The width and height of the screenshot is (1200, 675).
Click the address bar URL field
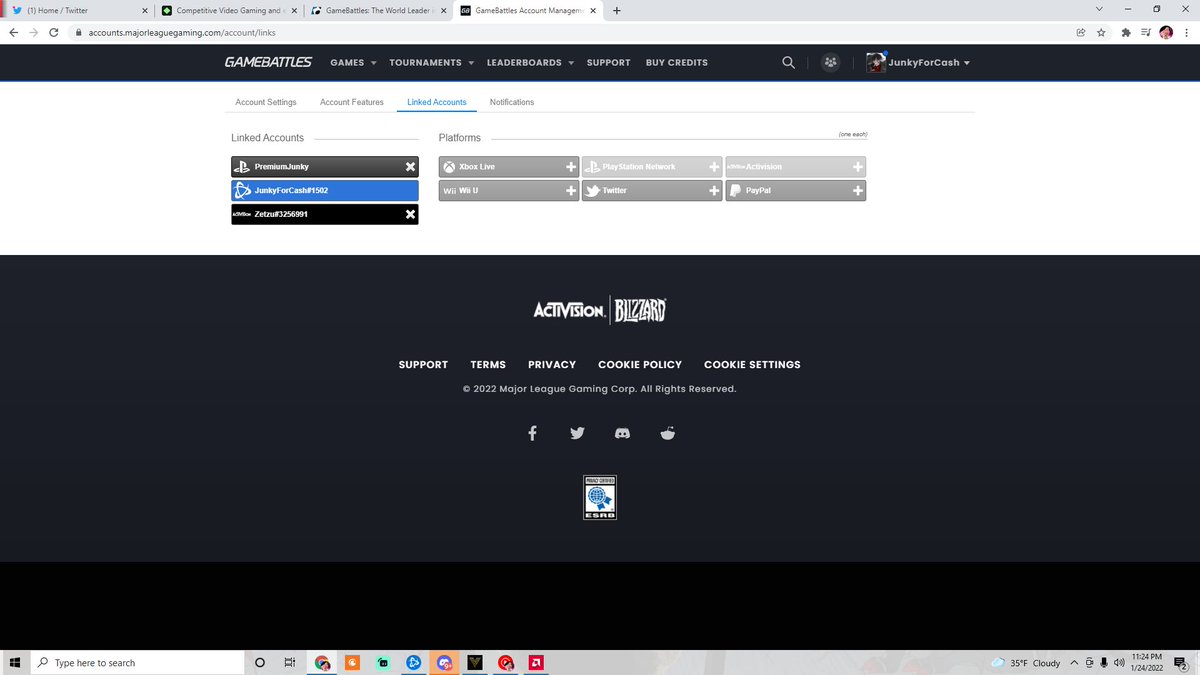(x=570, y=32)
